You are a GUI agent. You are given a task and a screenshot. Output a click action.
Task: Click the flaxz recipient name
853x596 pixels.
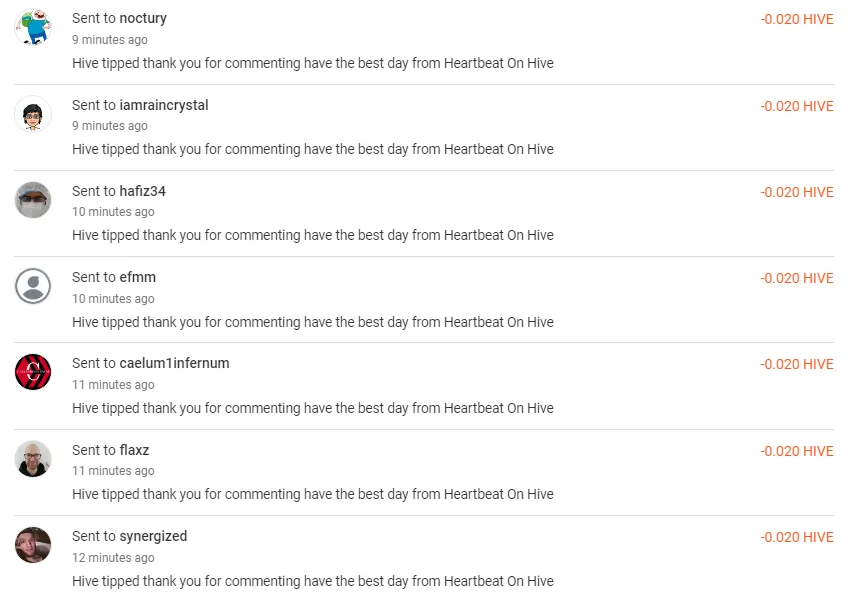[135, 450]
